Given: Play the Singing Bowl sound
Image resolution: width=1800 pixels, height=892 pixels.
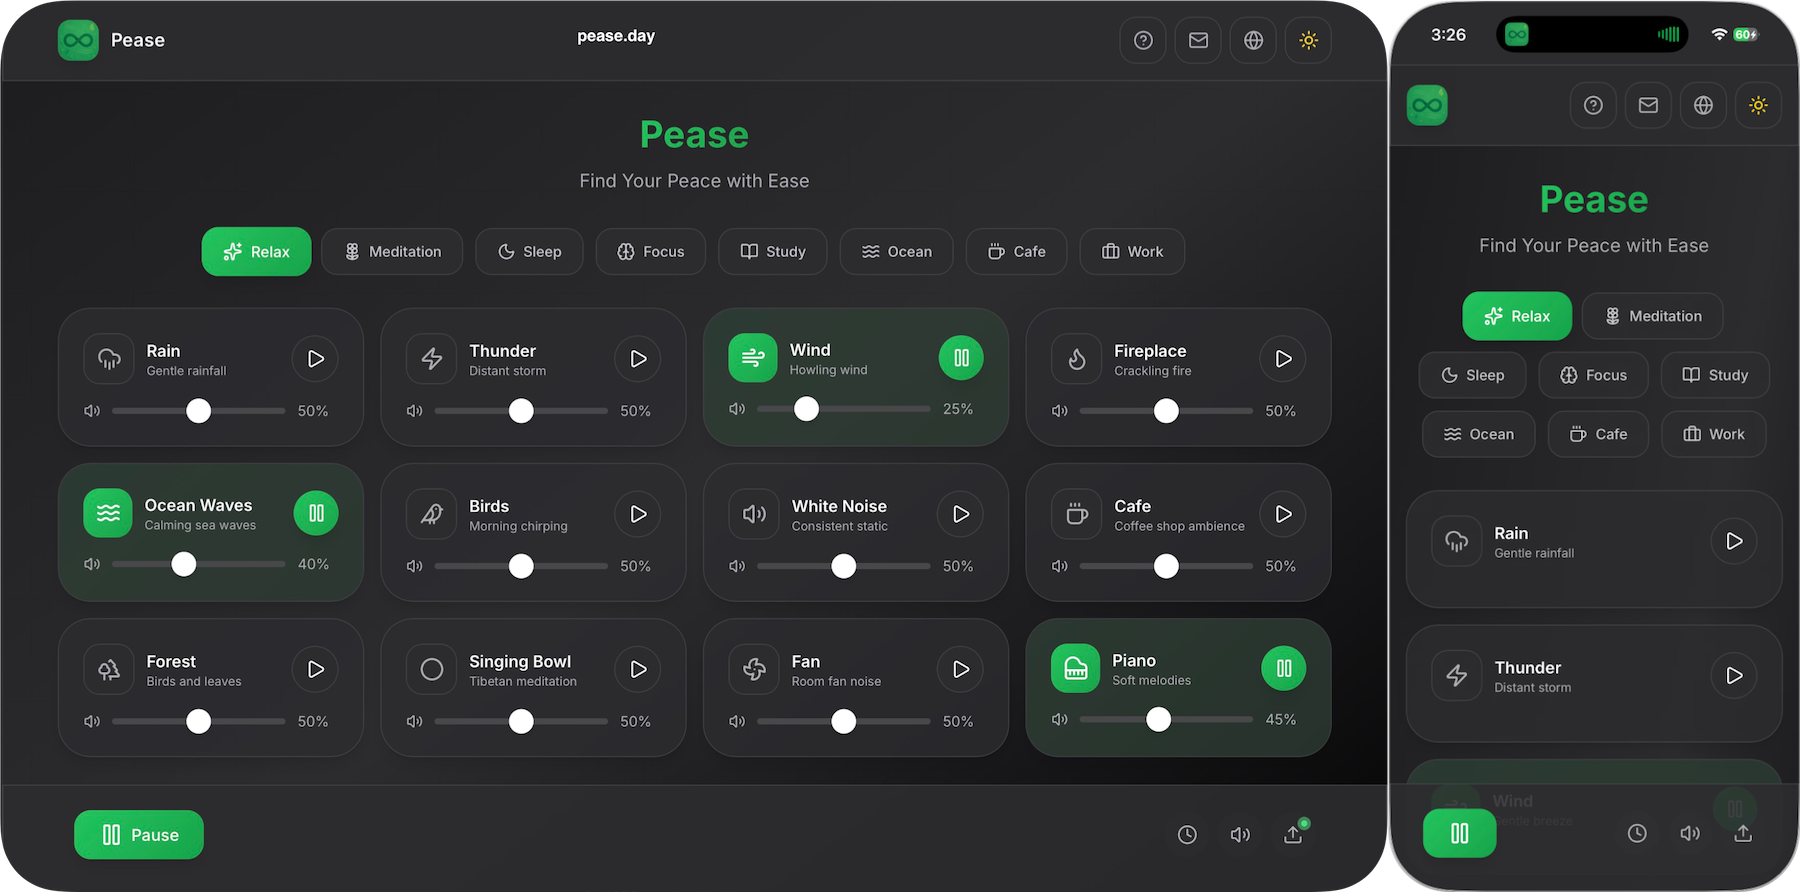Looking at the screenshot, I should coord(638,669).
